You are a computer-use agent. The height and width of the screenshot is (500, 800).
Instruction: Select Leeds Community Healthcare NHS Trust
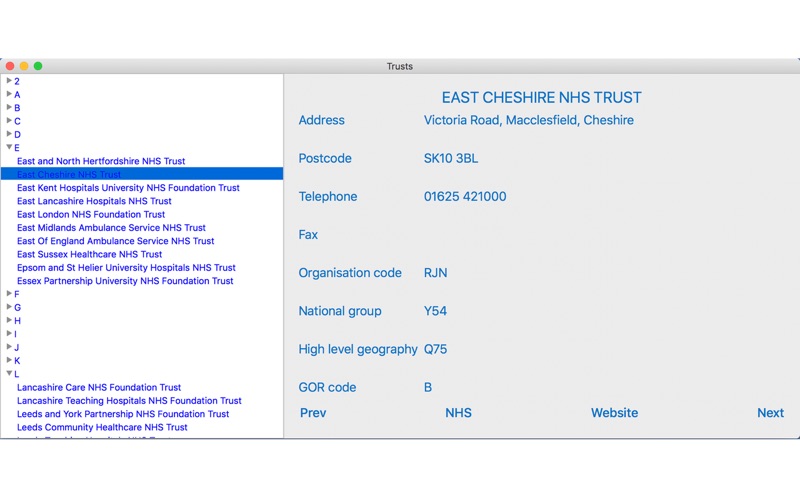click(102, 427)
